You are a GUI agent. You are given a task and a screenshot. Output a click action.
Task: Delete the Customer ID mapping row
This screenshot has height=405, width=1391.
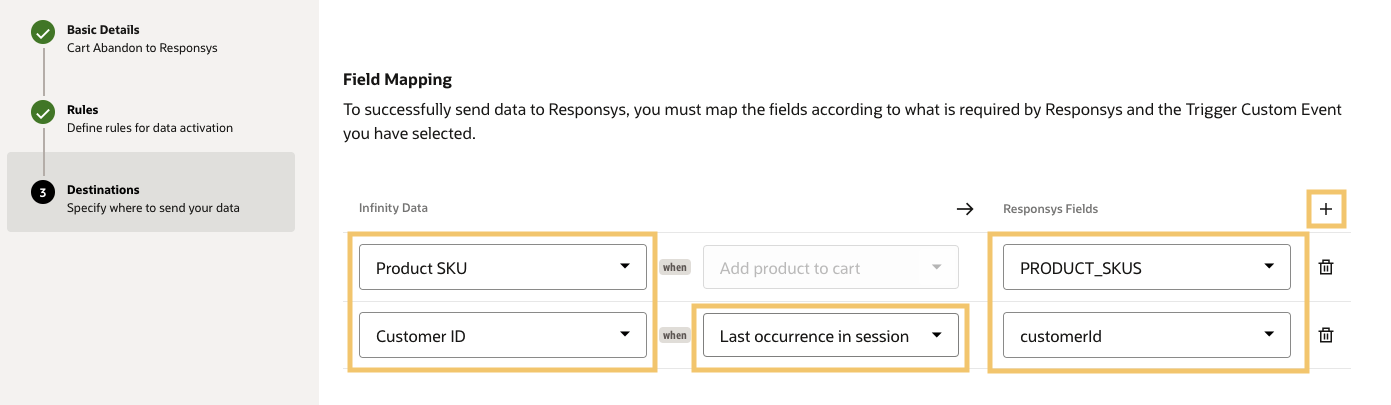[x=1326, y=336]
